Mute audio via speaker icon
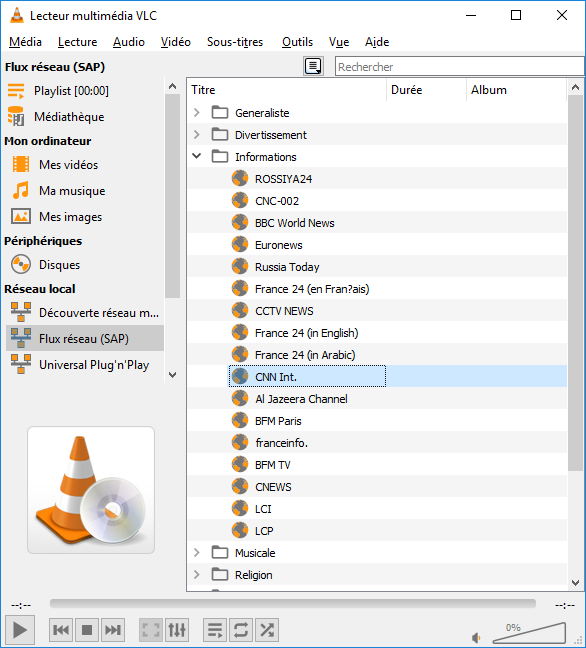This screenshot has height=648, width=586. (x=476, y=638)
